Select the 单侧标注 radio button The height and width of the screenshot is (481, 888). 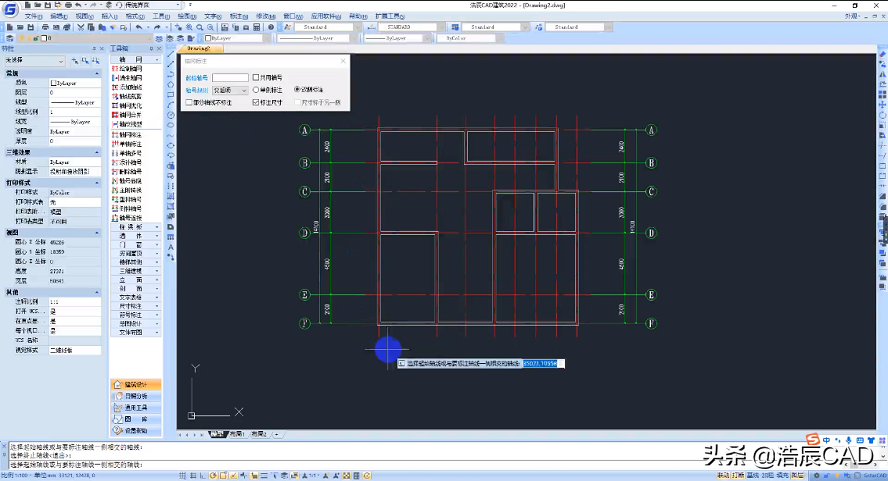[x=256, y=89]
